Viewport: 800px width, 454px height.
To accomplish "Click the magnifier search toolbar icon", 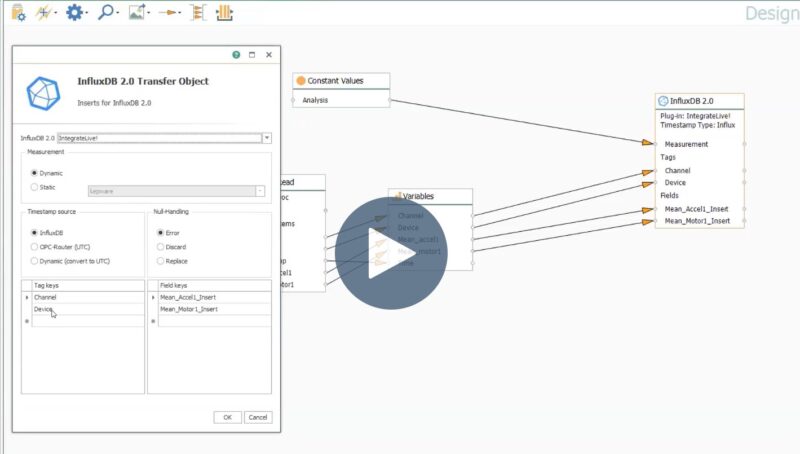I will [x=105, y=12].
